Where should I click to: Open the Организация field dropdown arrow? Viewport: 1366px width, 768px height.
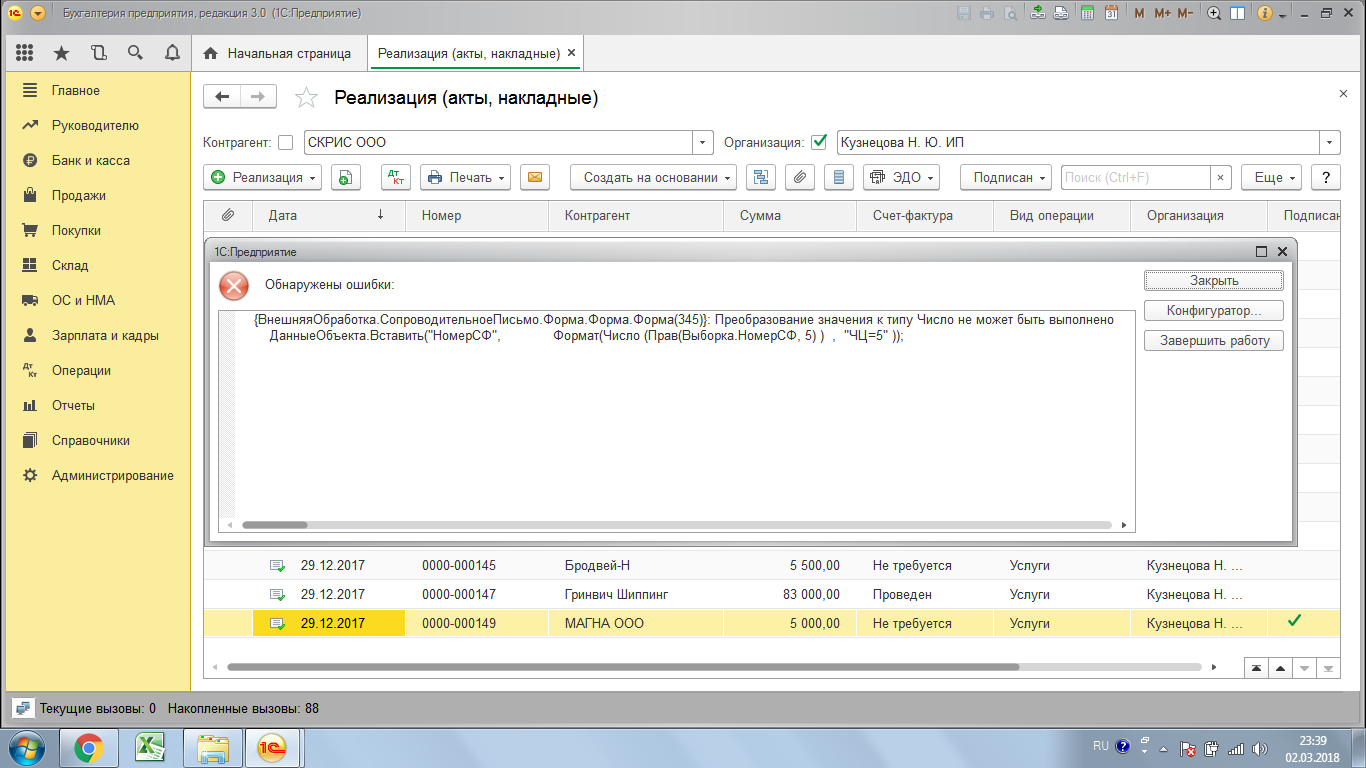[x=1330, y=143]
